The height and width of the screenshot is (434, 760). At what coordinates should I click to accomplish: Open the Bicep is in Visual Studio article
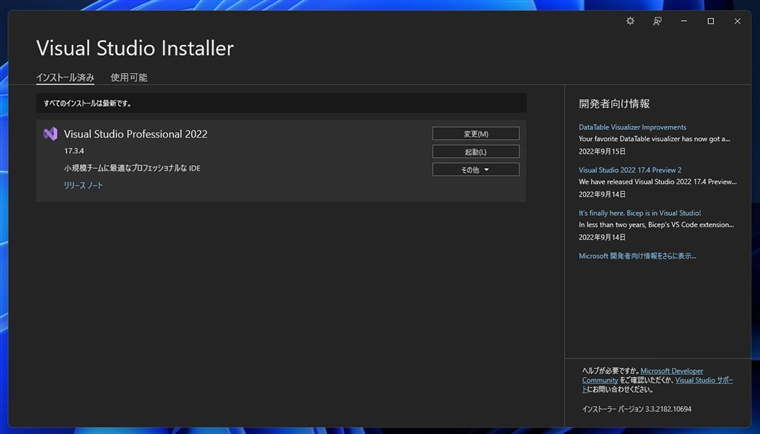pos(639,213)
